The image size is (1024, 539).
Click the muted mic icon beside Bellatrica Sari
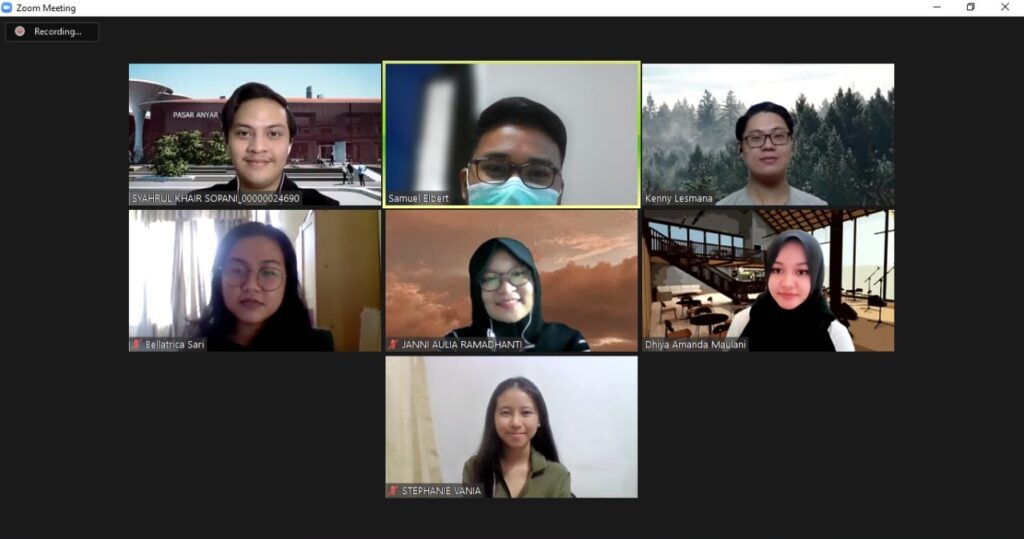136,344
